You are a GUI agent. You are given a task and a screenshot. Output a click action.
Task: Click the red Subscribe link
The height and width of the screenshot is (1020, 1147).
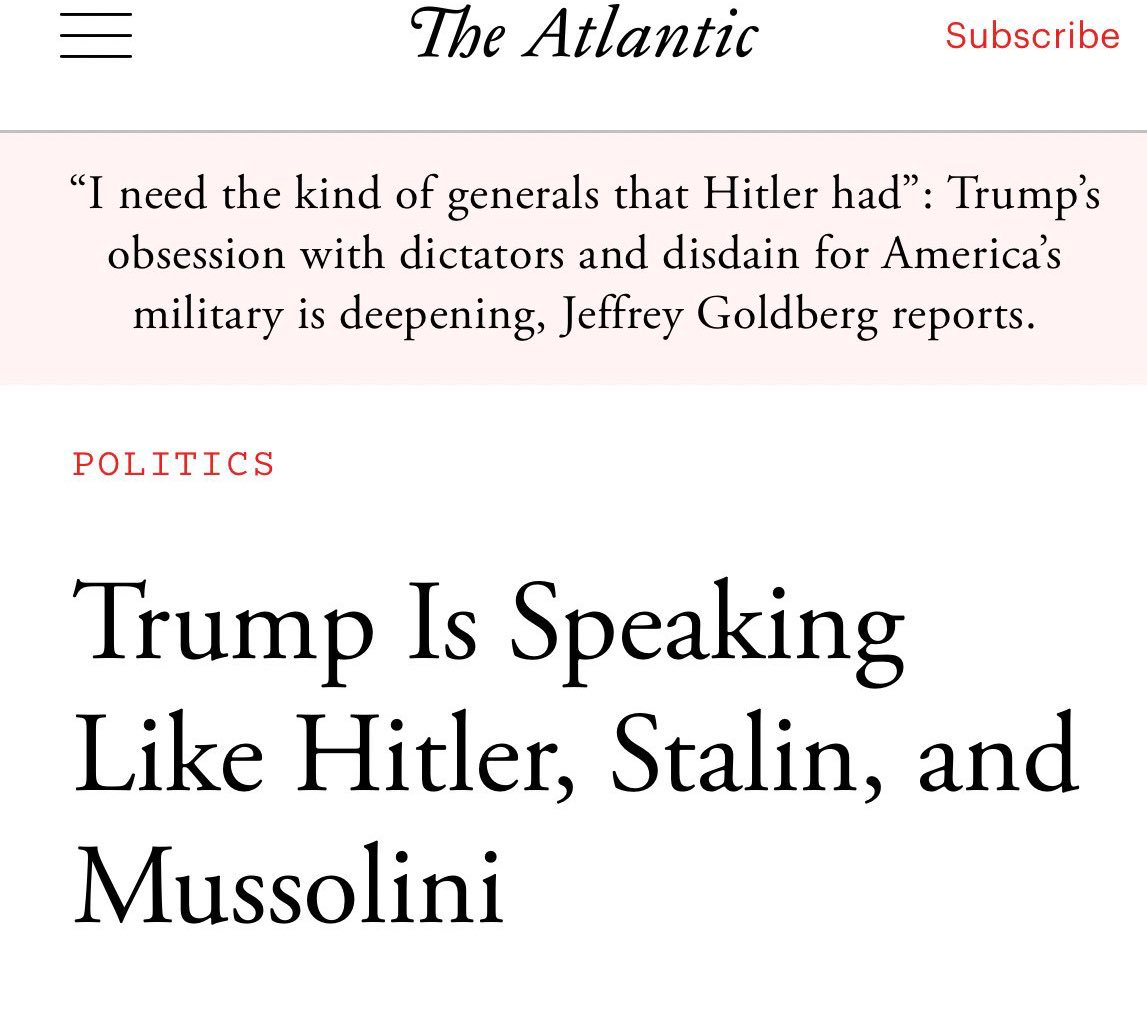[x=1032, y=36]
